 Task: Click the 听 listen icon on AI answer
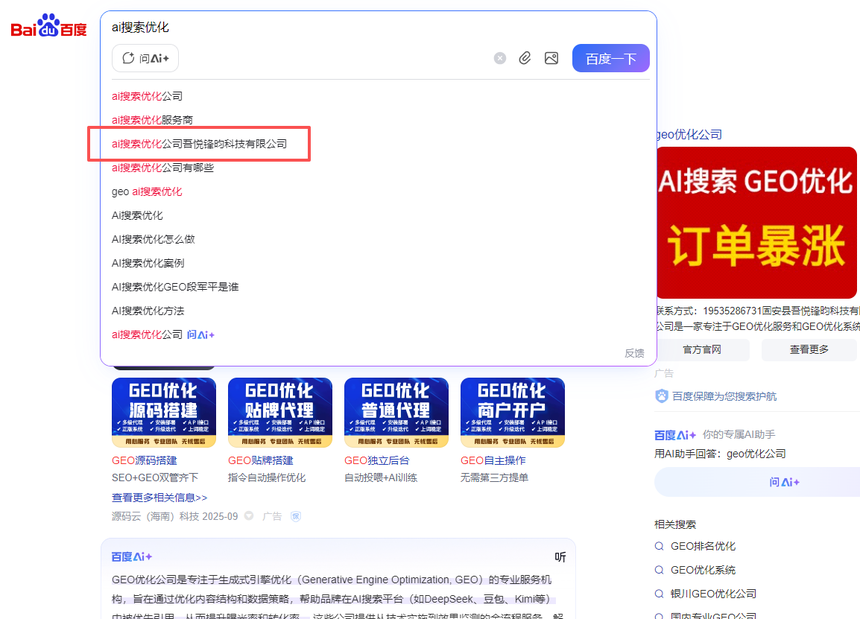[560, 557]
